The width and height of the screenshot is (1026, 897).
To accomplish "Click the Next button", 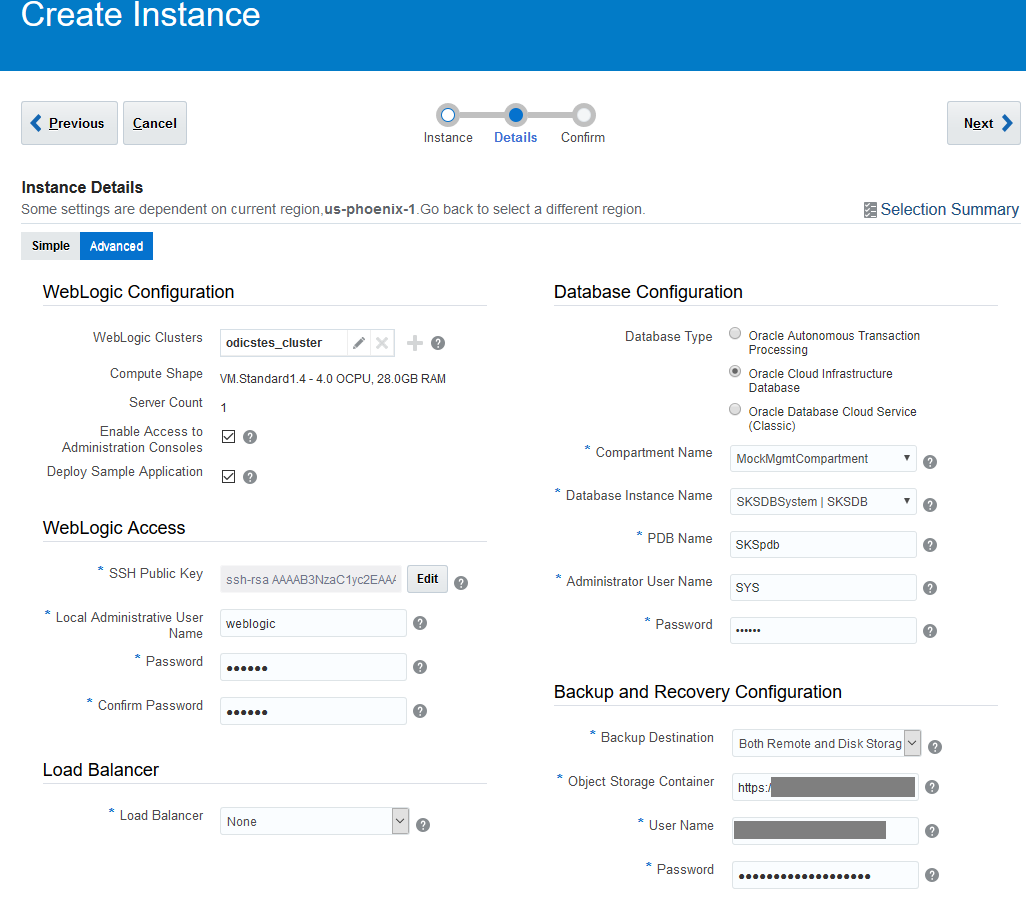I will point(983,122).
